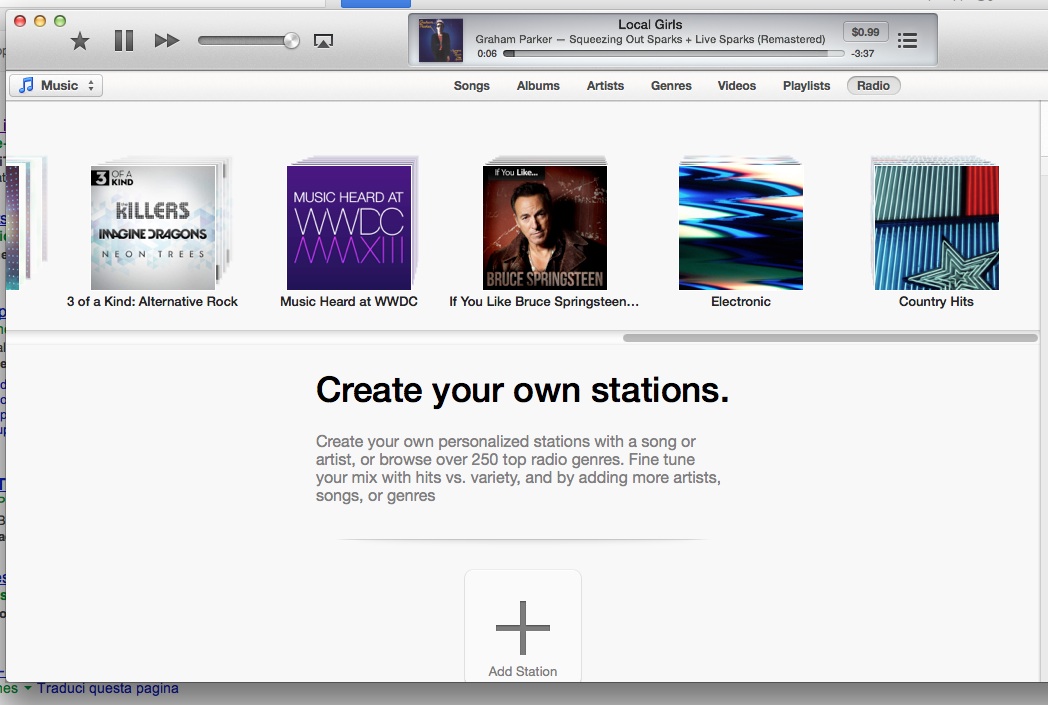Switch to the Albums tab
The image size is (1048, 705).
click(538, 86)
